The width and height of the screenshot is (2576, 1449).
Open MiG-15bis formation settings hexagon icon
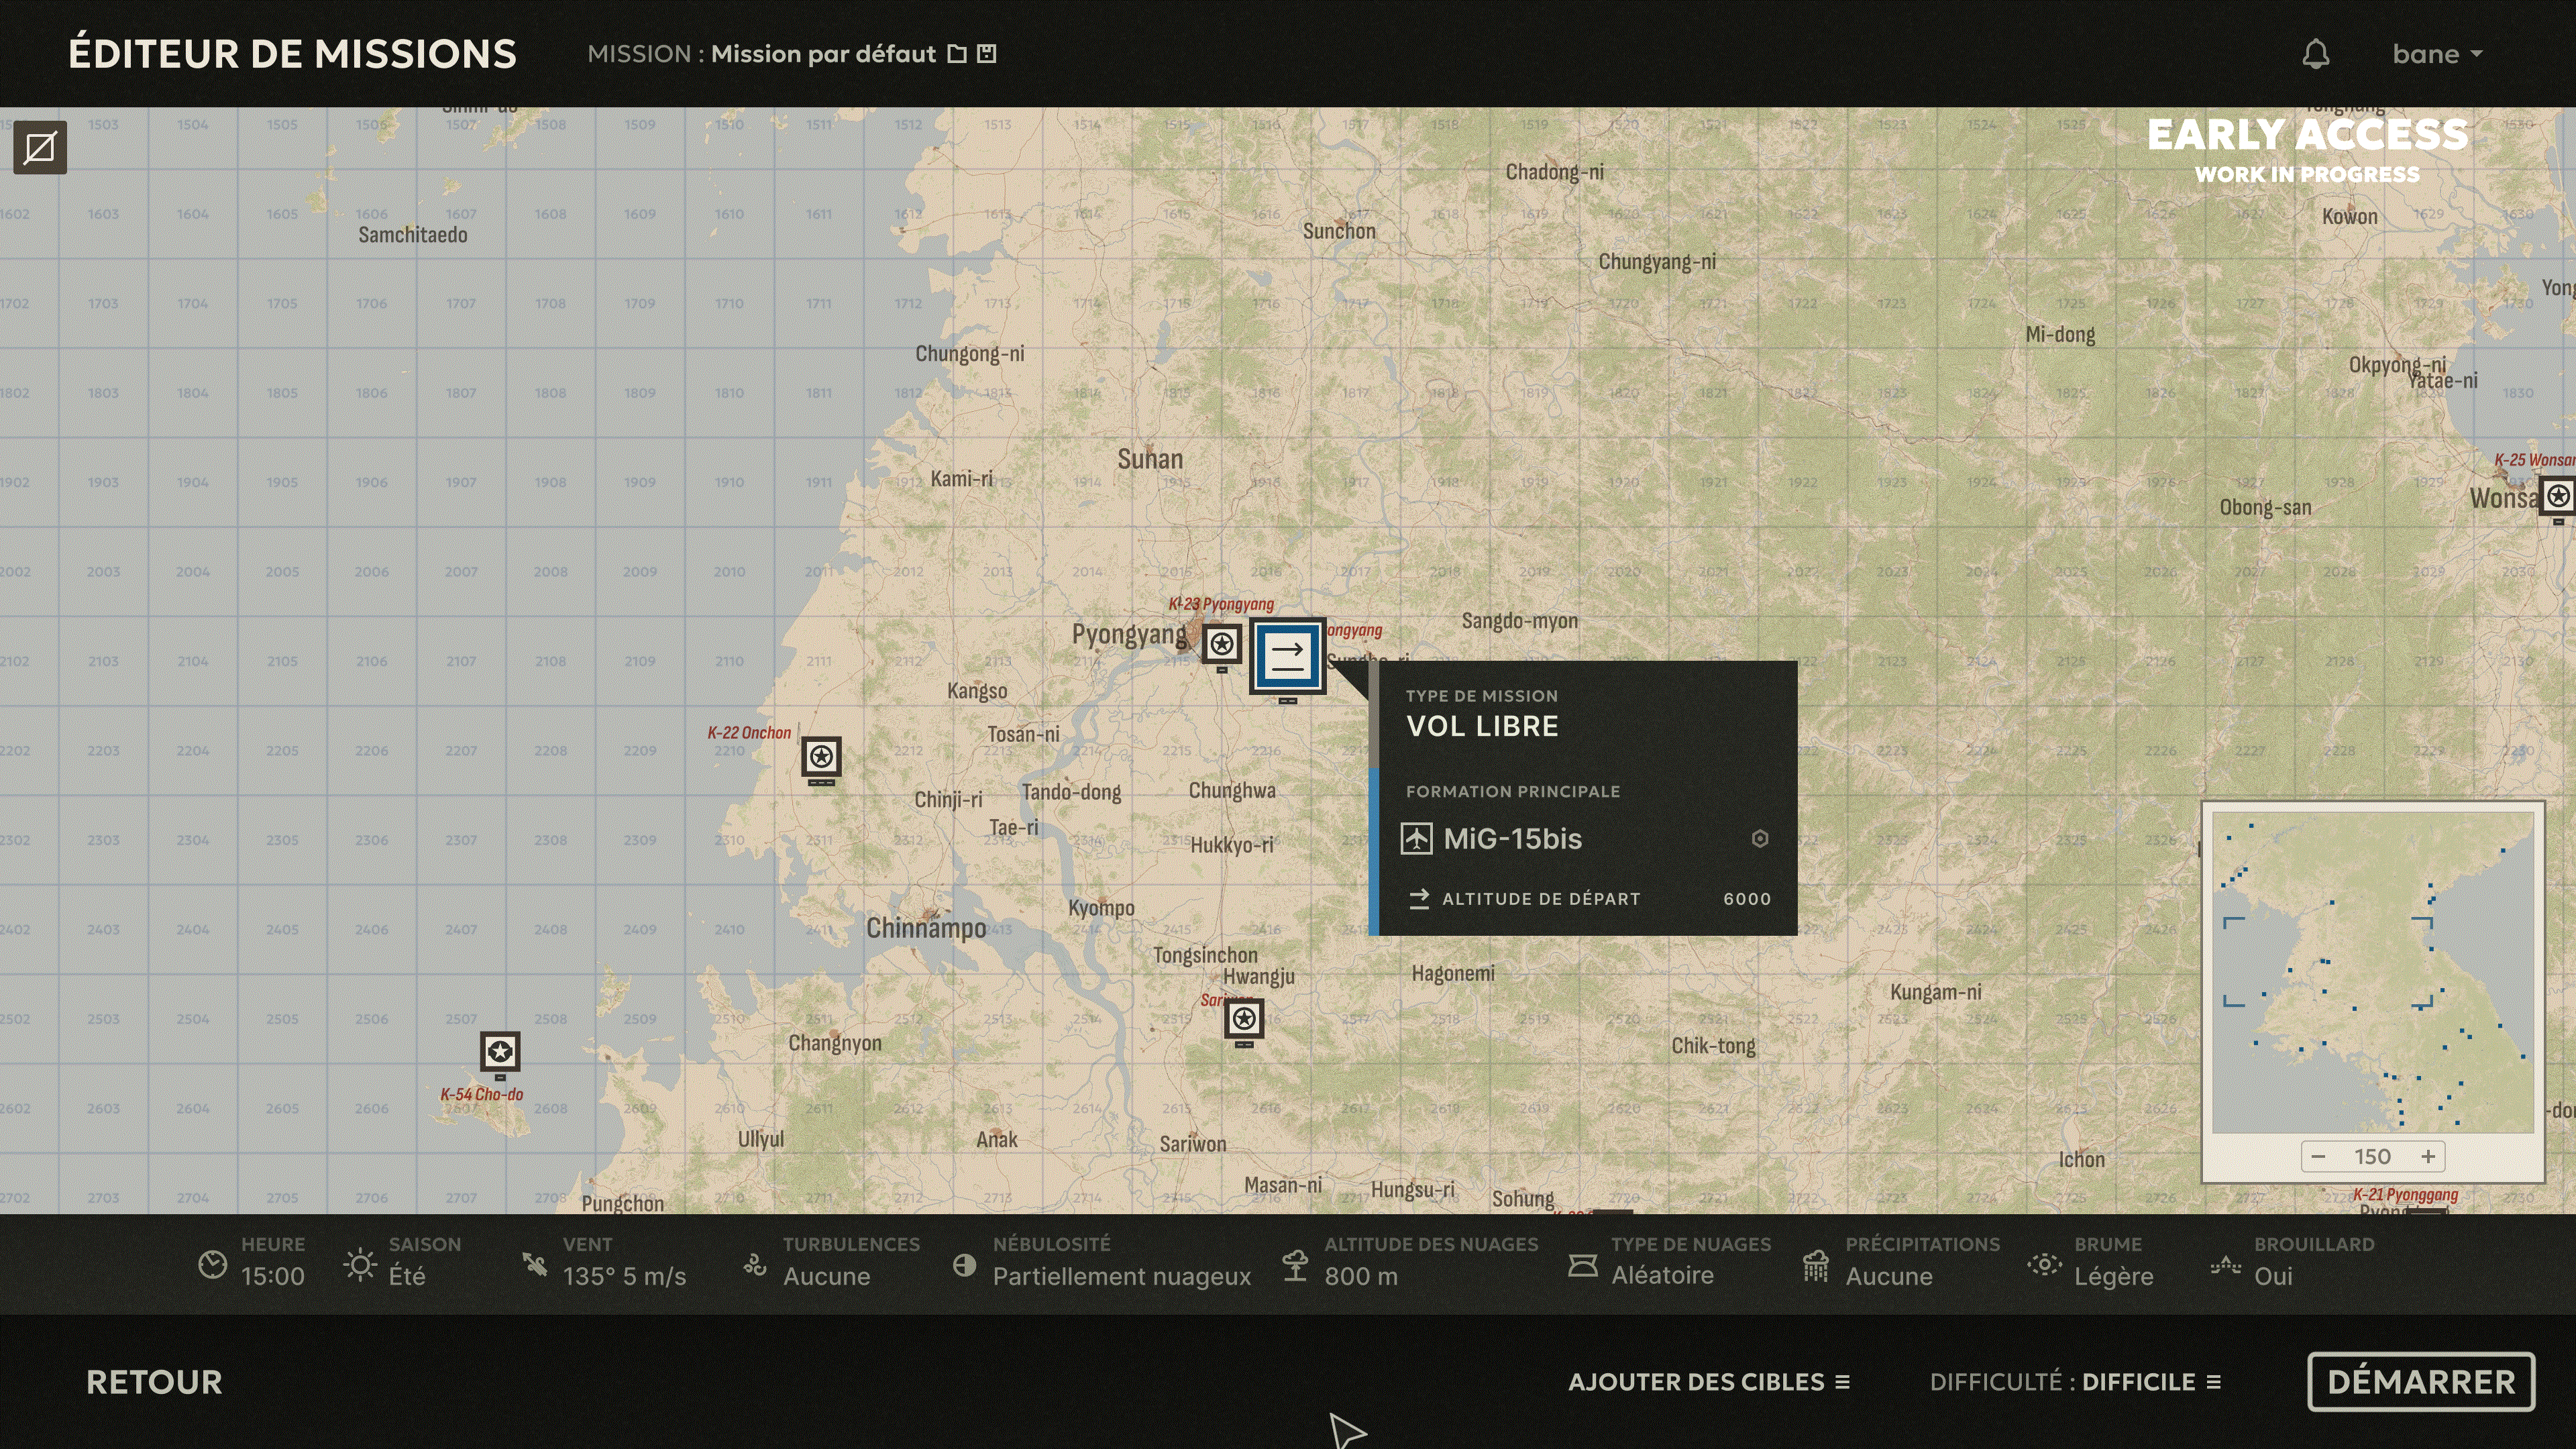[1760, 839]
